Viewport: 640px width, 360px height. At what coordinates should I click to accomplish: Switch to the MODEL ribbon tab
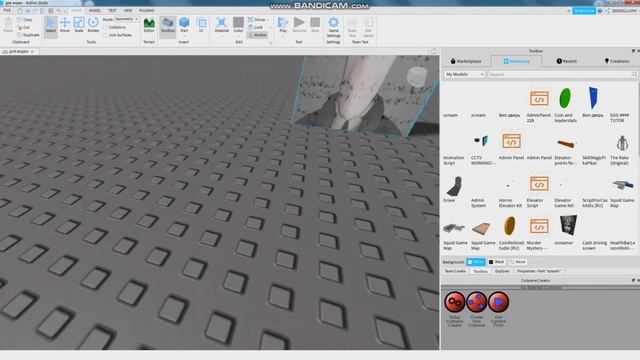pos(95,10)
